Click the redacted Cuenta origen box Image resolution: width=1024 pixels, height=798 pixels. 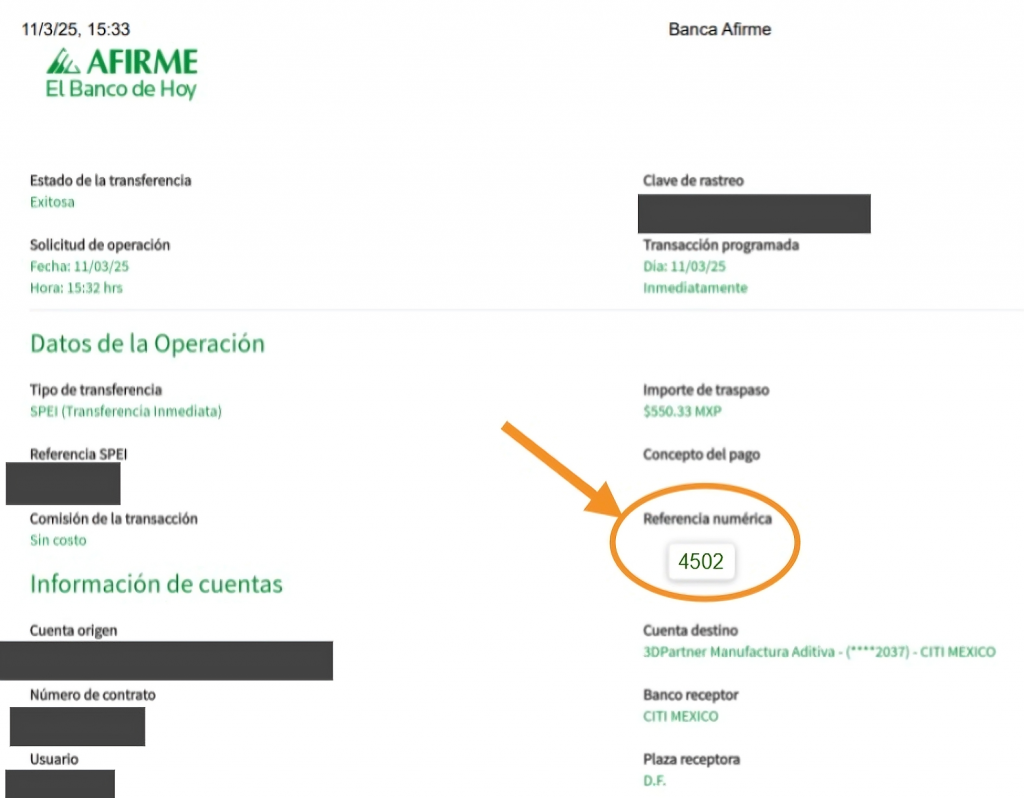click(166, 661)
